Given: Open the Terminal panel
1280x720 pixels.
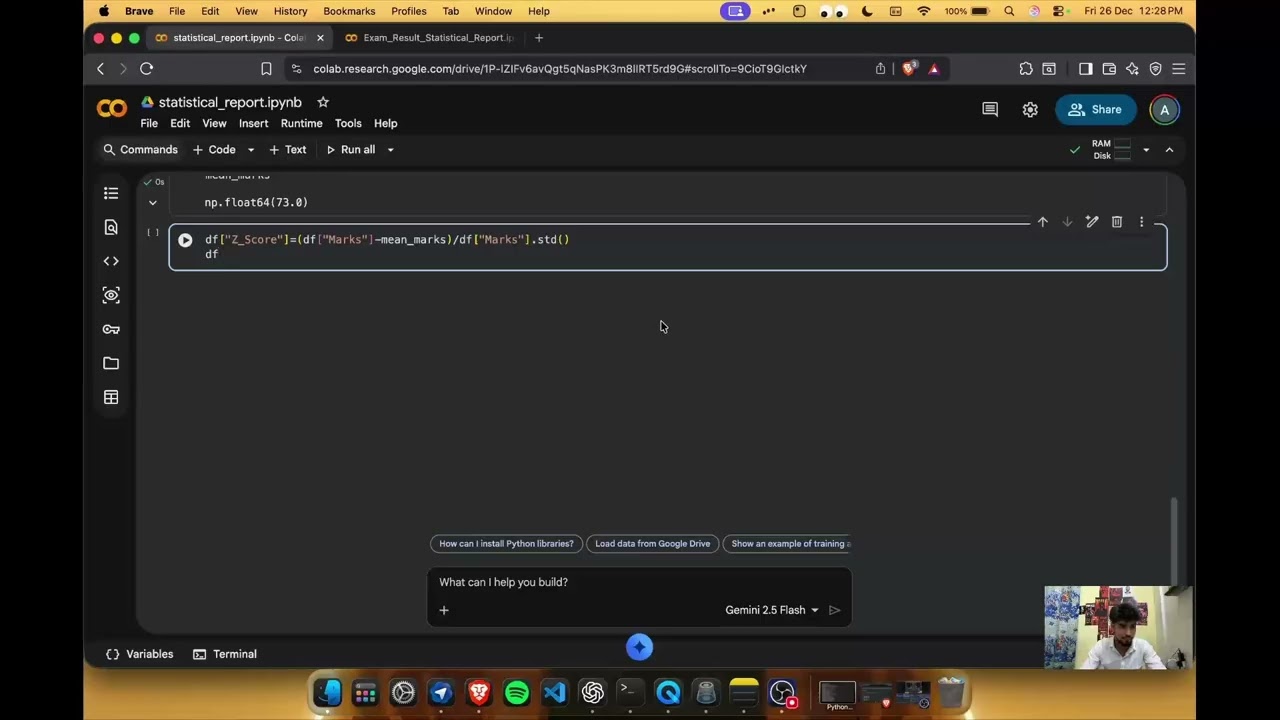Looking at the screenshot, I should tap(225, 654).
